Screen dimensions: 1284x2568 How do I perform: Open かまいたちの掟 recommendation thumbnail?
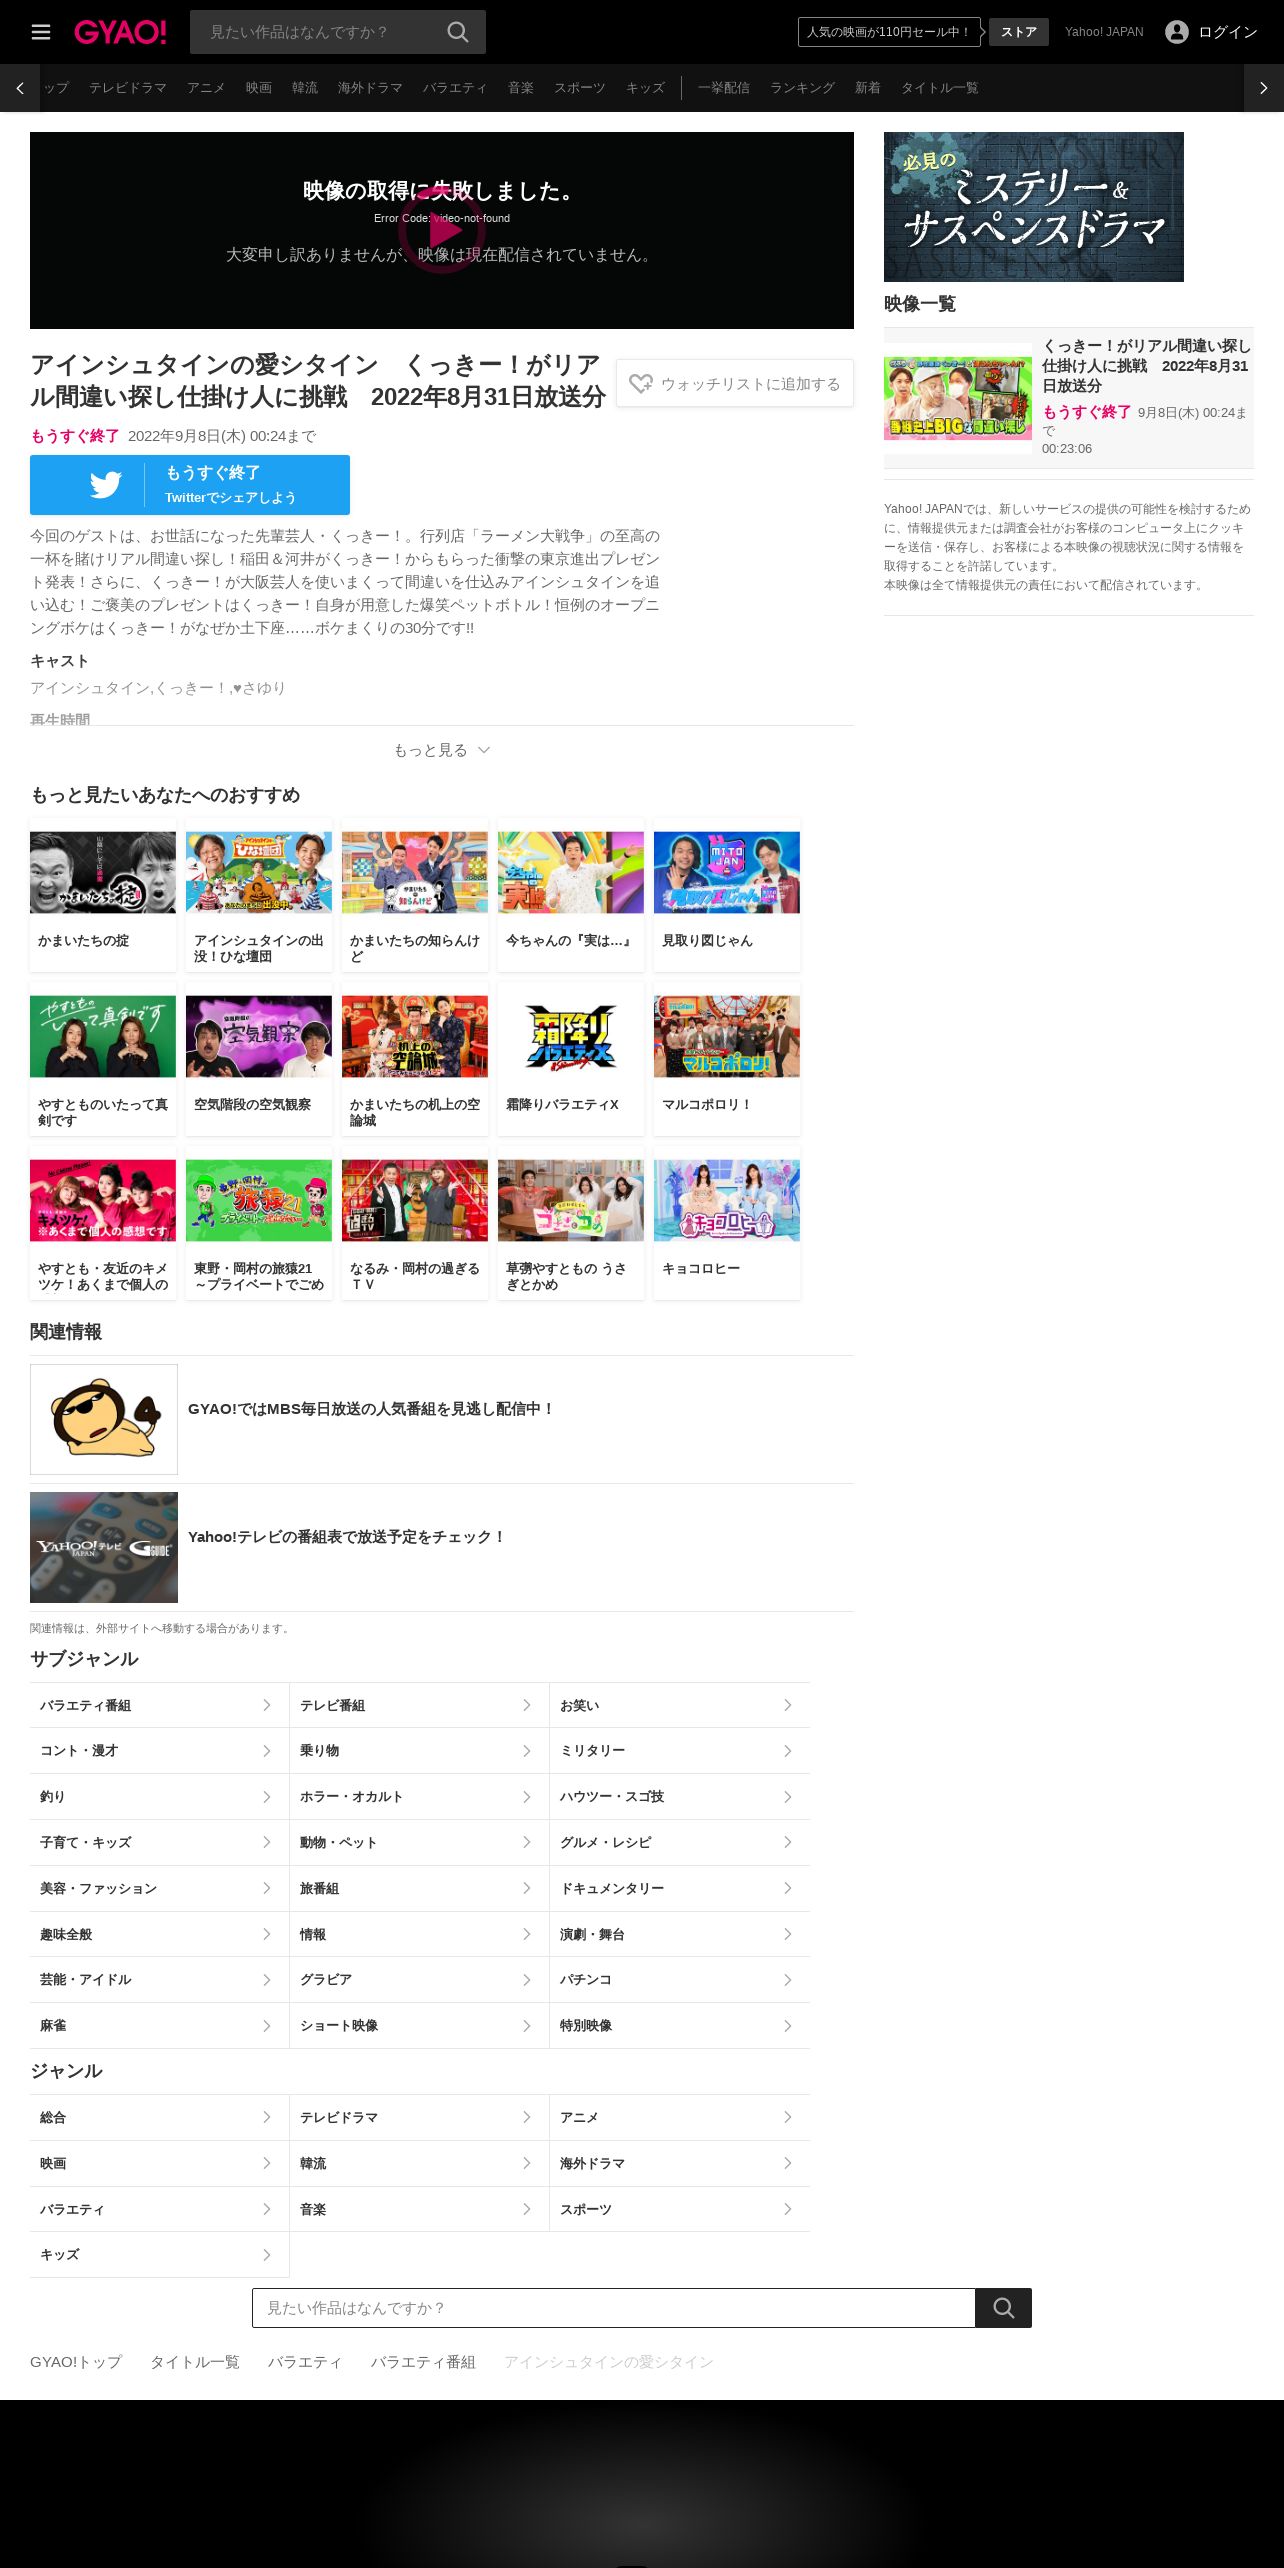point(103,872)
